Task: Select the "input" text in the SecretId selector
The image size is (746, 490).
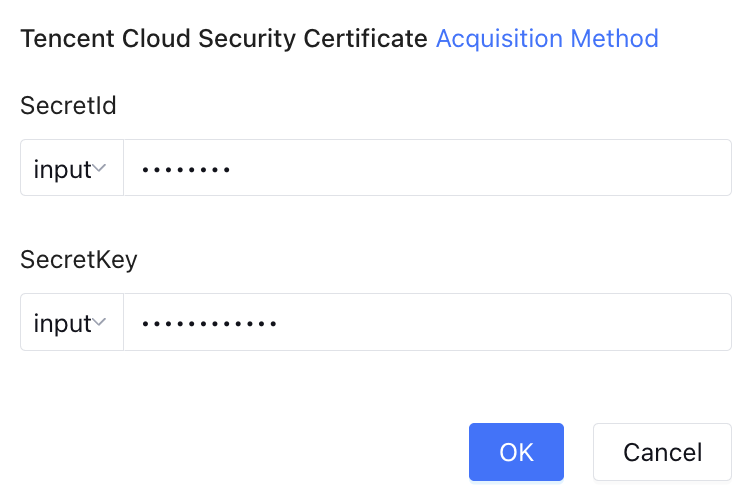Action: [62, 169]
